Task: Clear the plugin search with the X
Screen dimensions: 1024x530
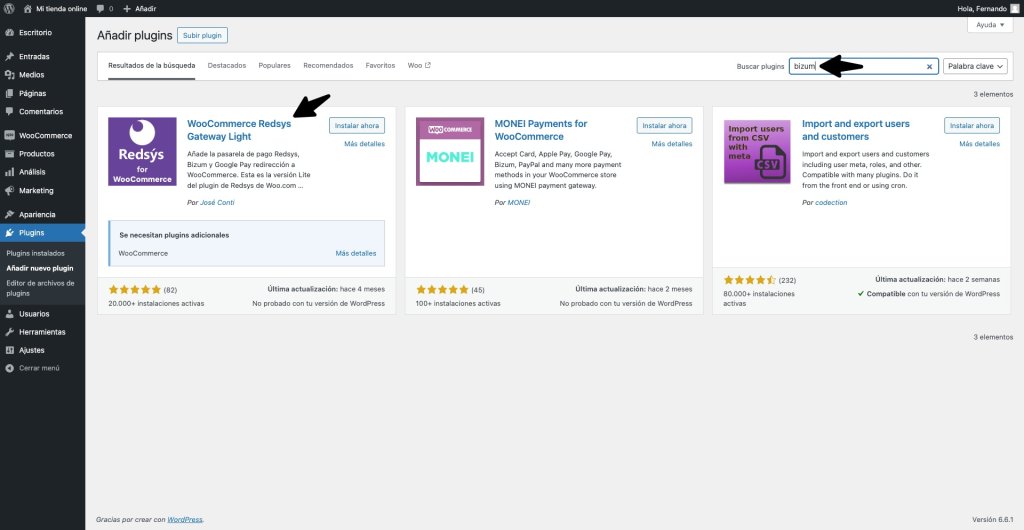Action: [x=929, y=67]
